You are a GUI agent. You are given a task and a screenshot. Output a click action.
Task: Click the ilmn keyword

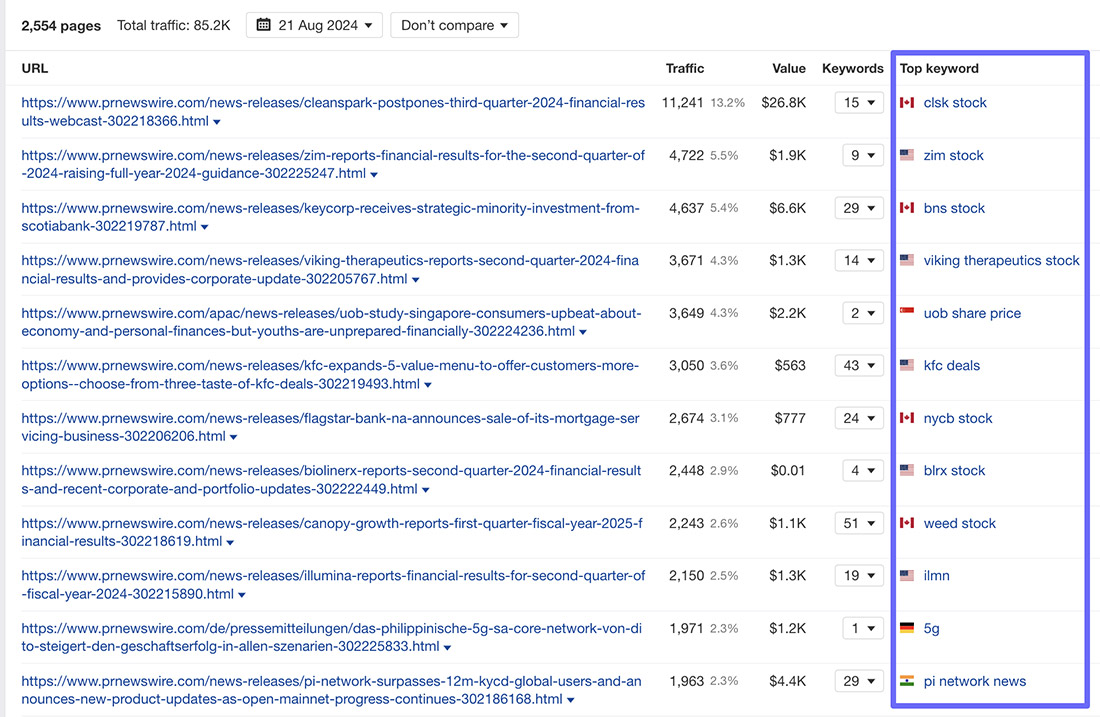[x=937, y=575]
